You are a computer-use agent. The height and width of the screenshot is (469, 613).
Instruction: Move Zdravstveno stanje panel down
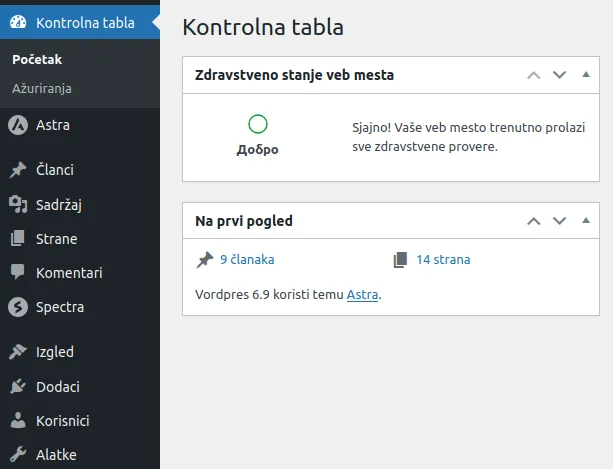click(x=559, y=75)
